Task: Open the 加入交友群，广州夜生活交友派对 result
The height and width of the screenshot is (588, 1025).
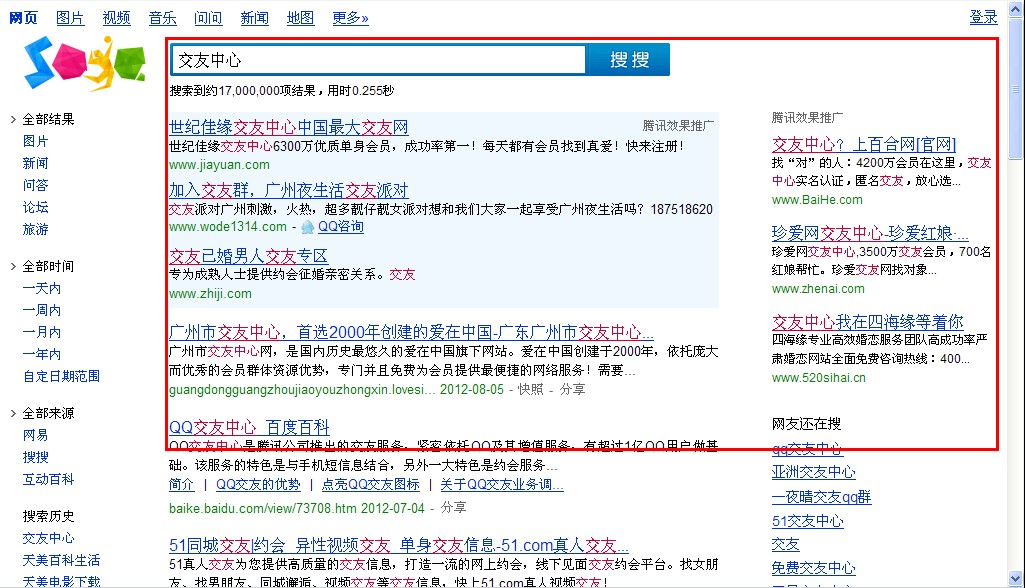Action: tap(288, 190)
